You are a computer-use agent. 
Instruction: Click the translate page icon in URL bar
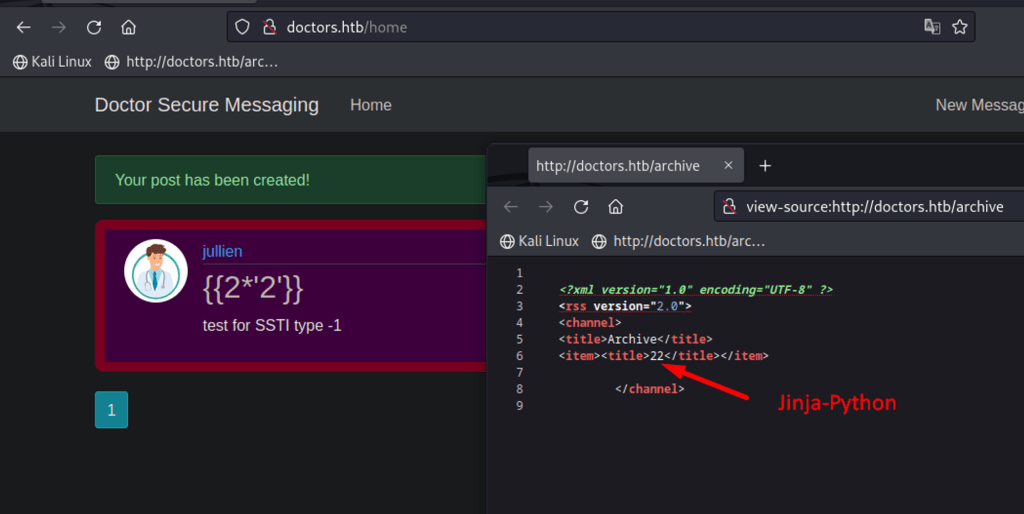932,27
